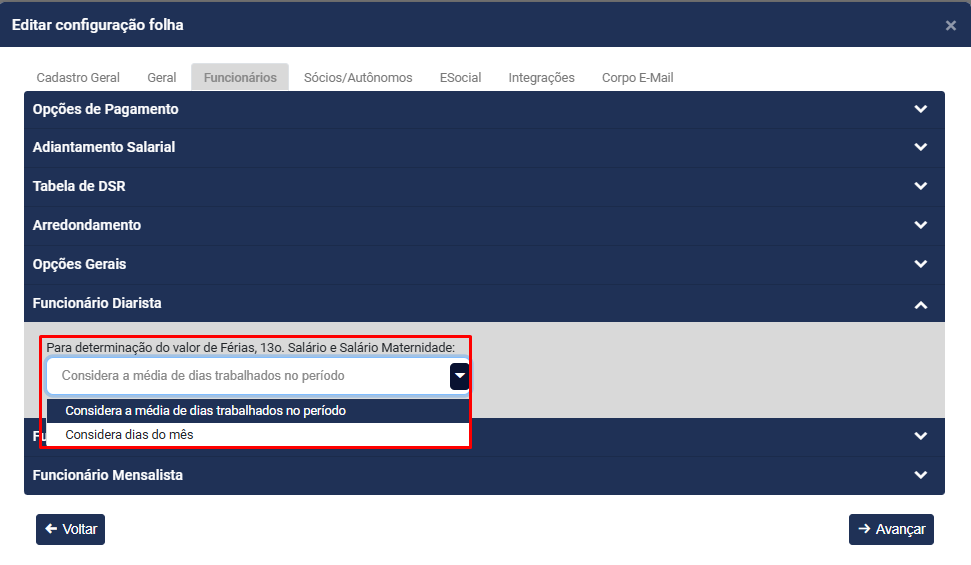Expand Adiantamento Salarial chevron
The image size is (971, 565).
click(x=921, y=147)
